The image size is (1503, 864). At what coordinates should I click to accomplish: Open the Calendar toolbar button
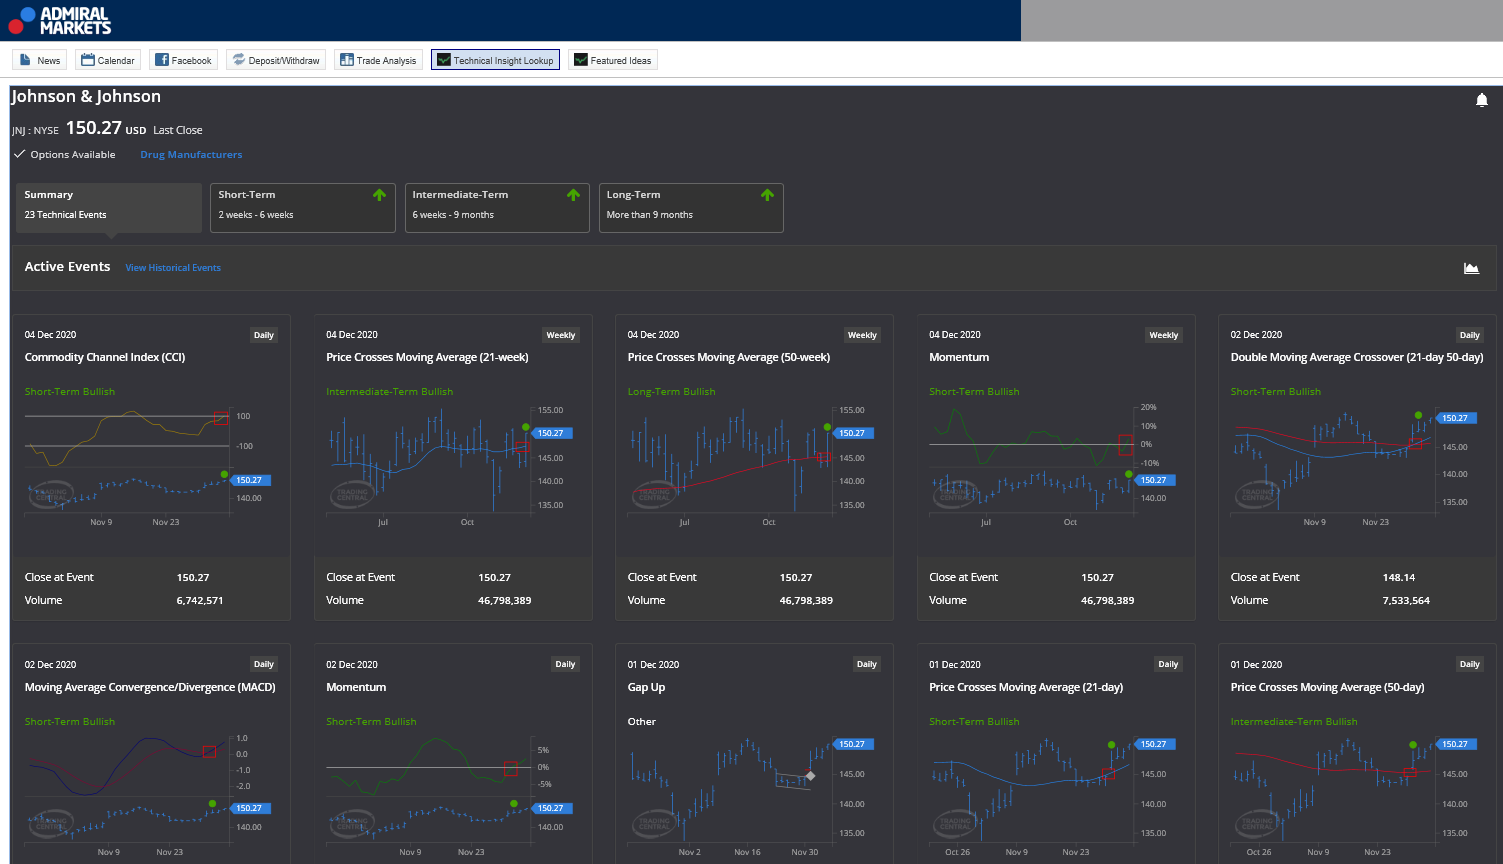click(x=108, y=60)
